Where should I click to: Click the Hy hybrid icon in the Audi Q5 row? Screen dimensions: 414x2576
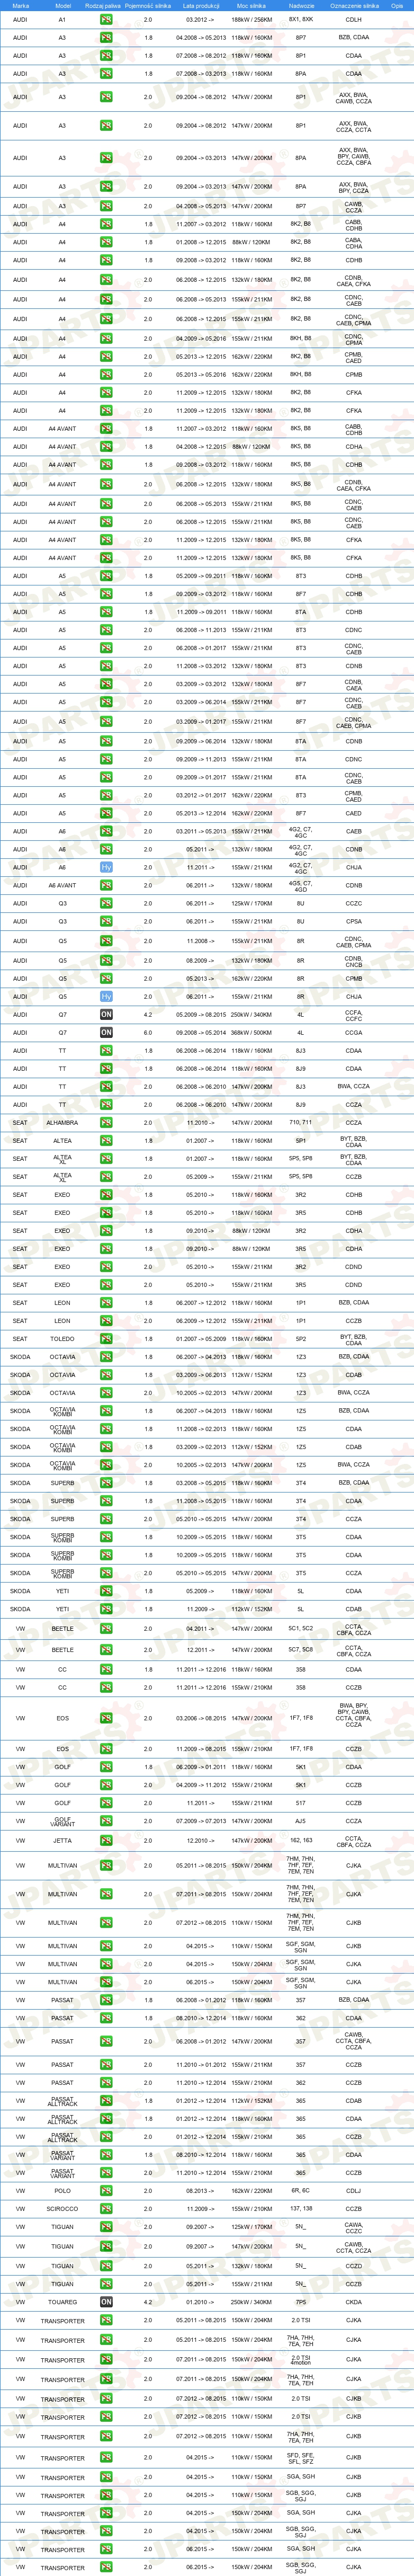(106, 996)
